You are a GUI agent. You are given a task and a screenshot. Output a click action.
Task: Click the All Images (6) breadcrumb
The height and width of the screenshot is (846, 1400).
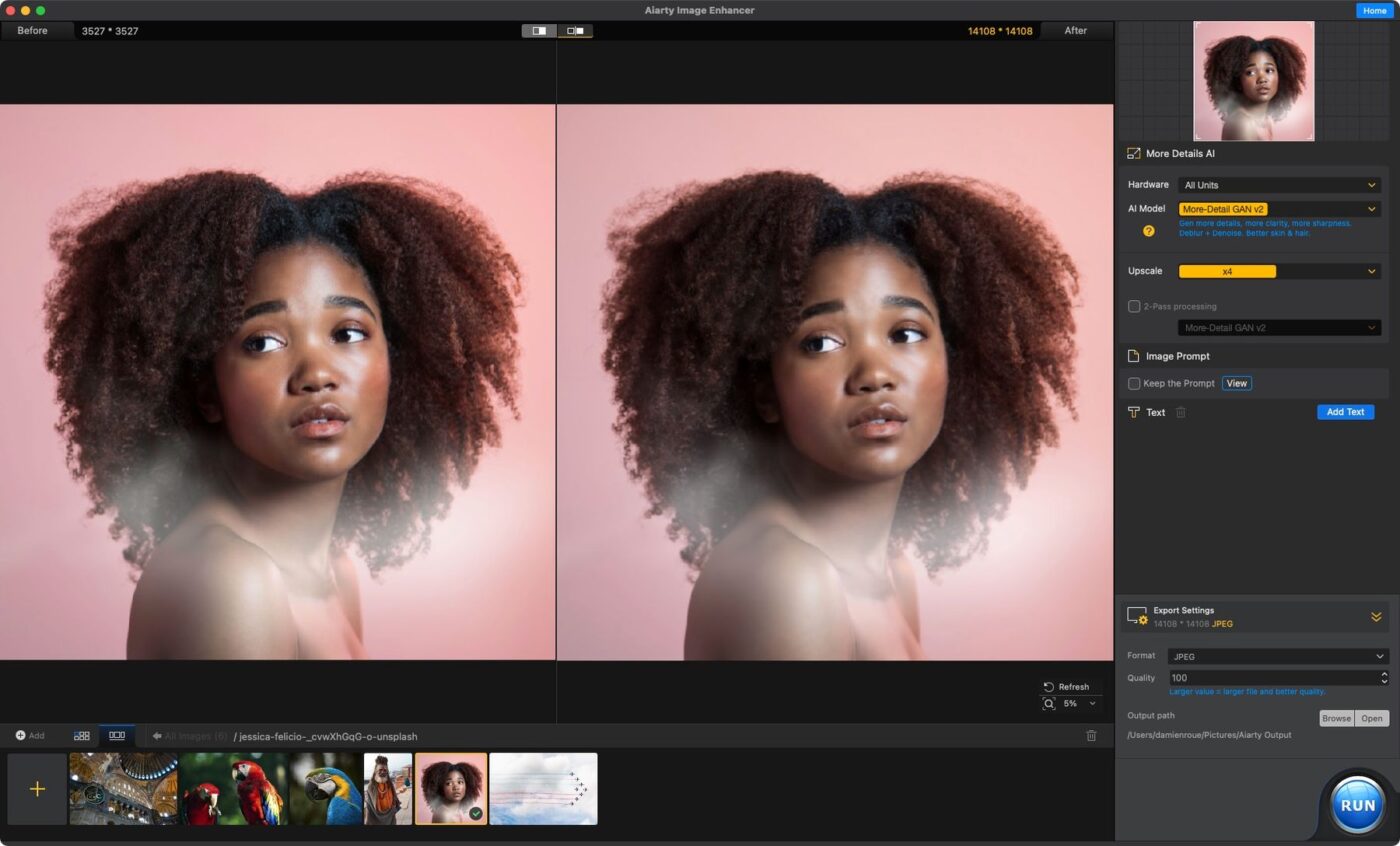click(196, 736)
